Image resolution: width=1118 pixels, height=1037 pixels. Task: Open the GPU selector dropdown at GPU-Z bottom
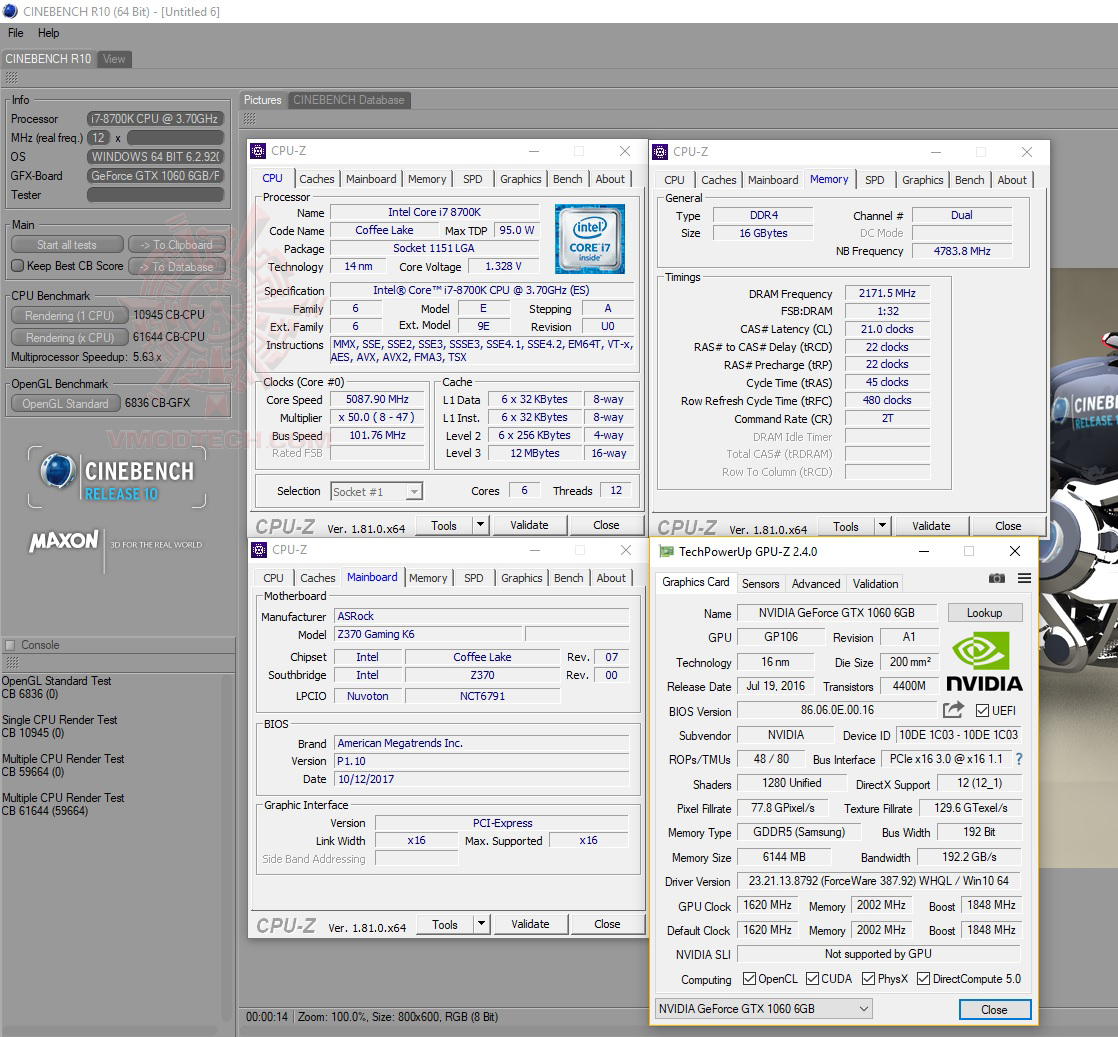761,1009
